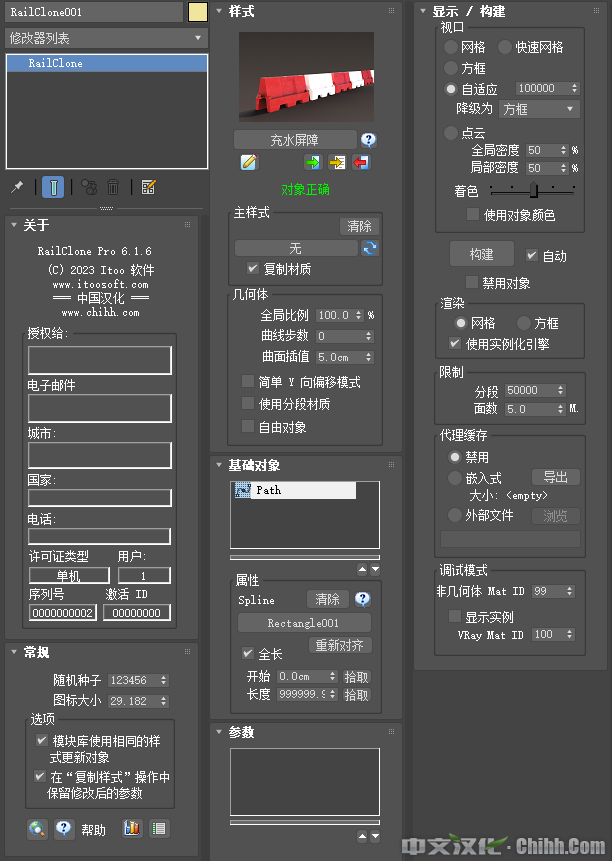
Task: Select Path item in base objects list
Action: pos(295,490)
